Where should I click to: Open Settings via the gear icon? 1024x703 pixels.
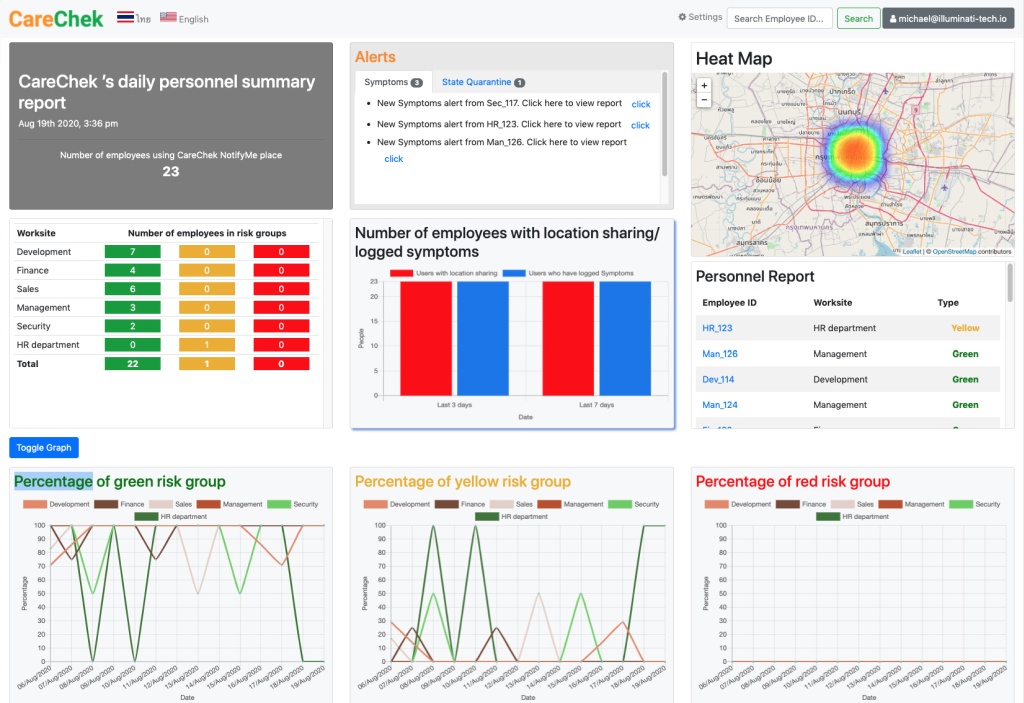682,18
